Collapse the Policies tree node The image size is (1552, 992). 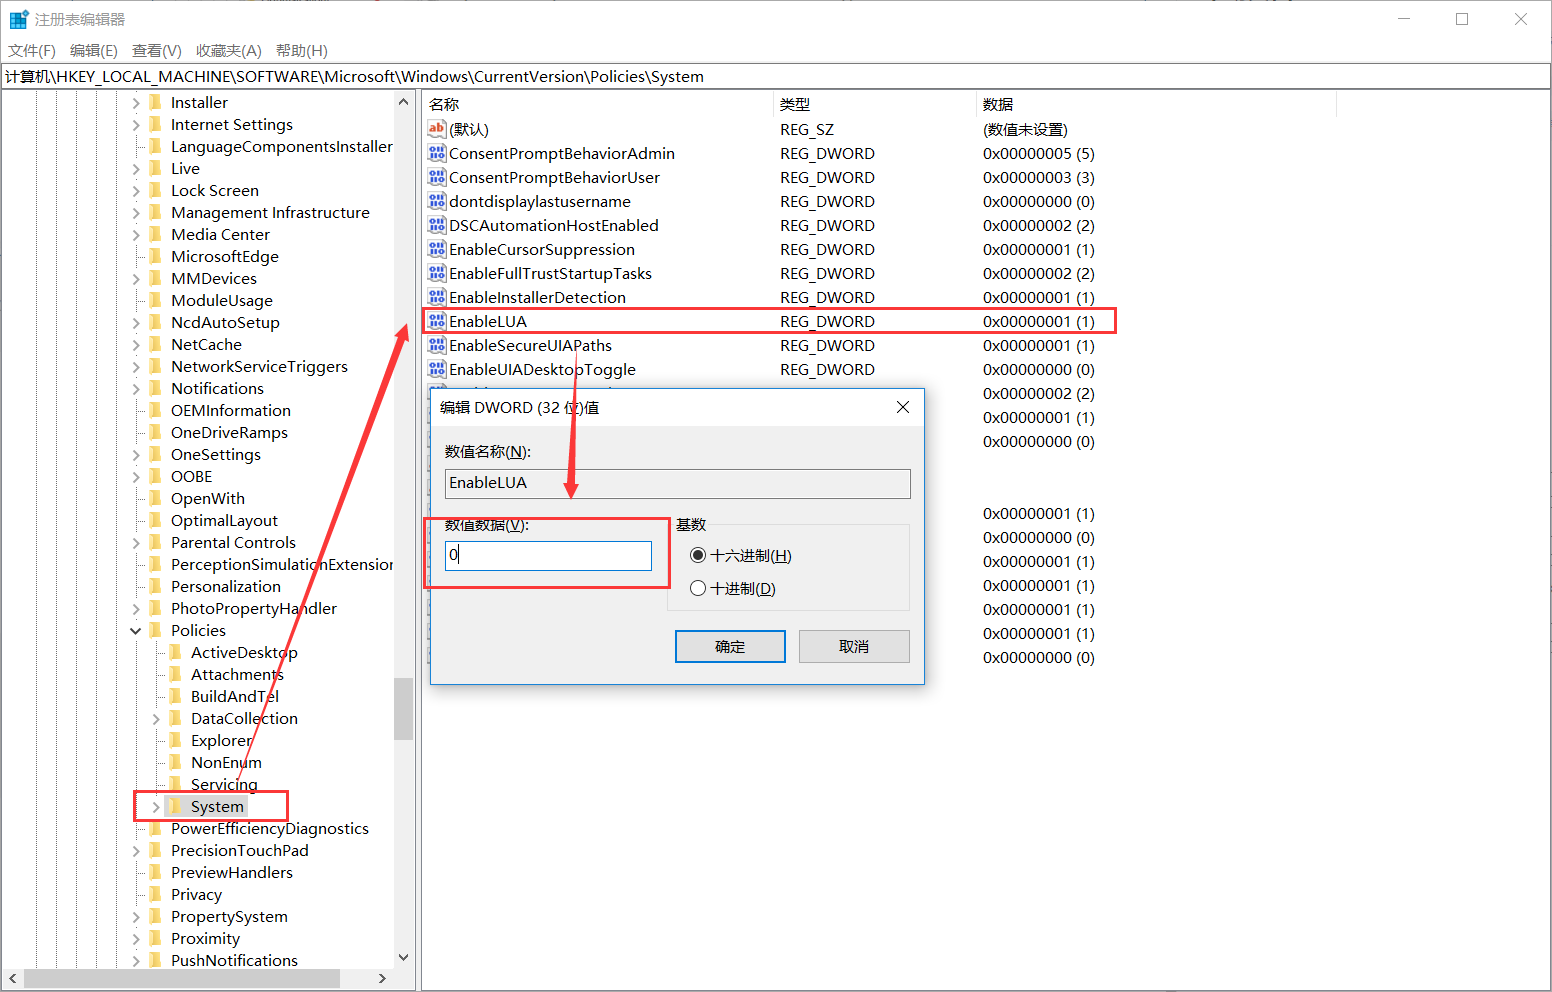[x=136, y=630]
